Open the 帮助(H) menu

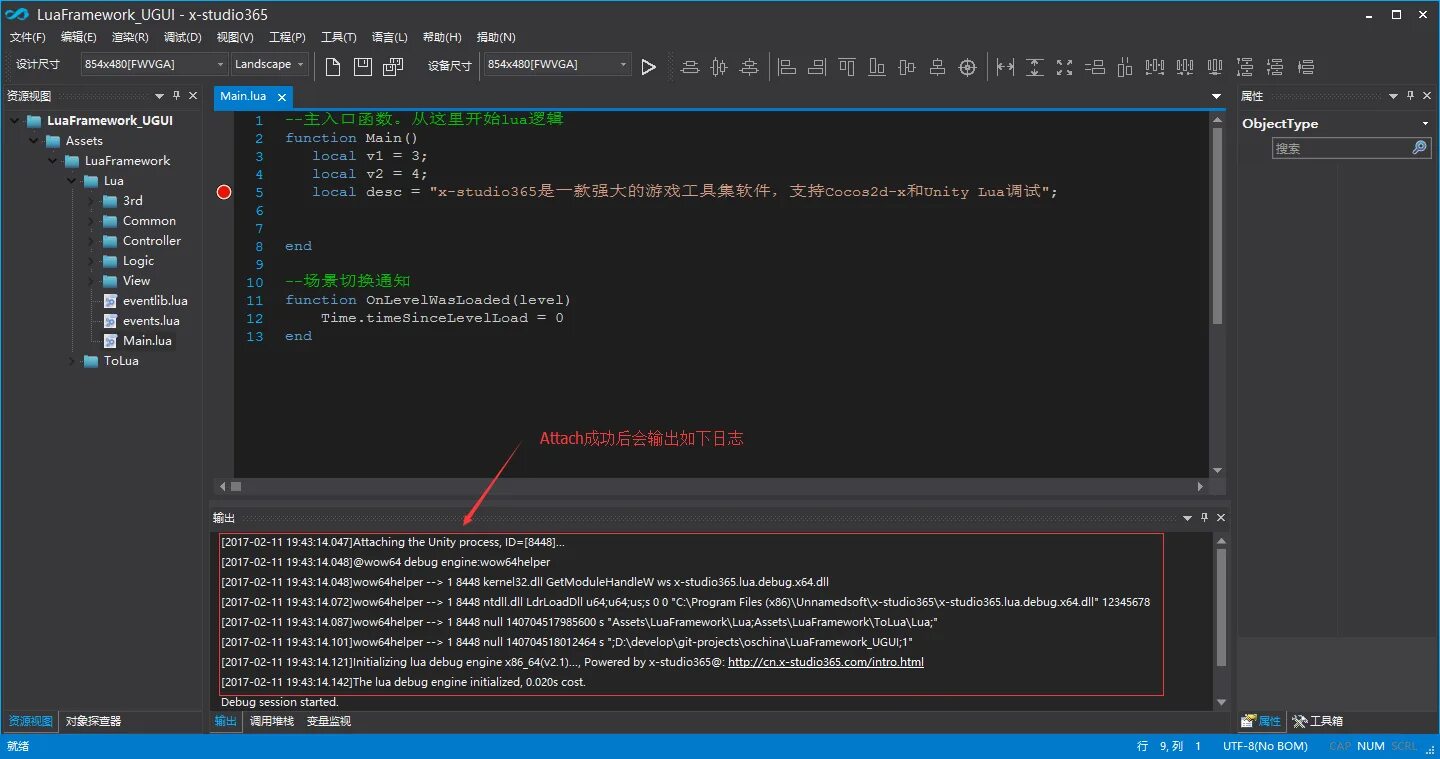coord(442,37)
